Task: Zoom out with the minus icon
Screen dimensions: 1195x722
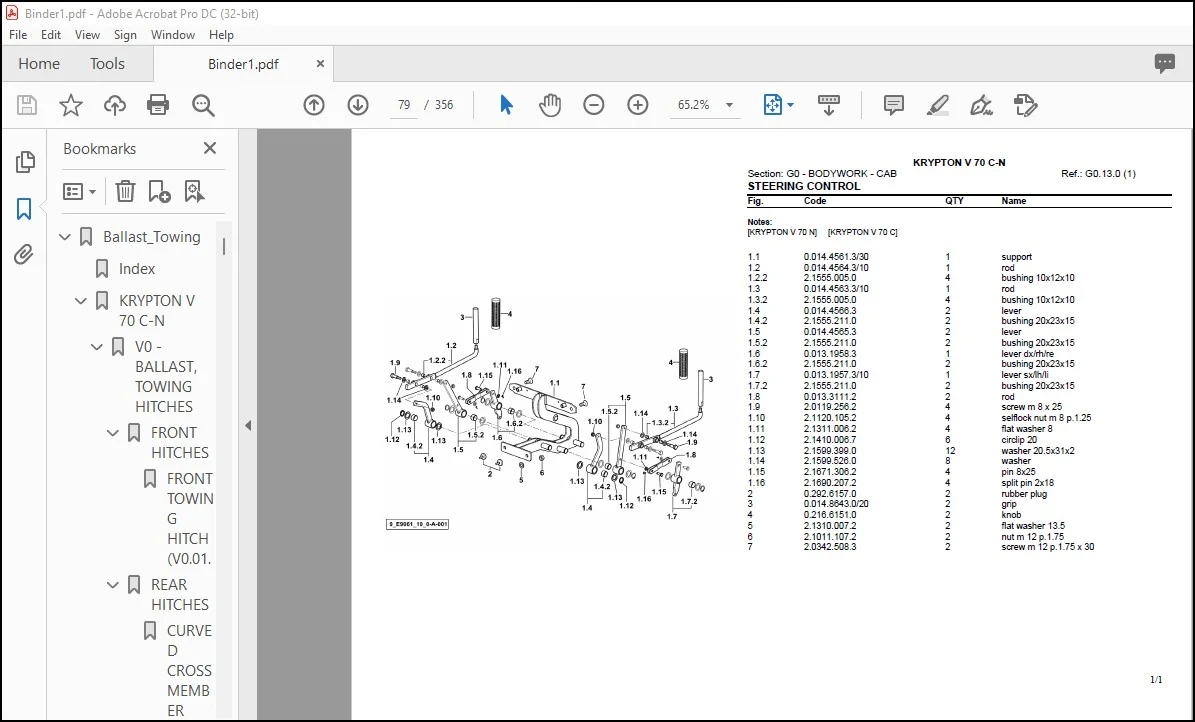Action: (594, 105)
